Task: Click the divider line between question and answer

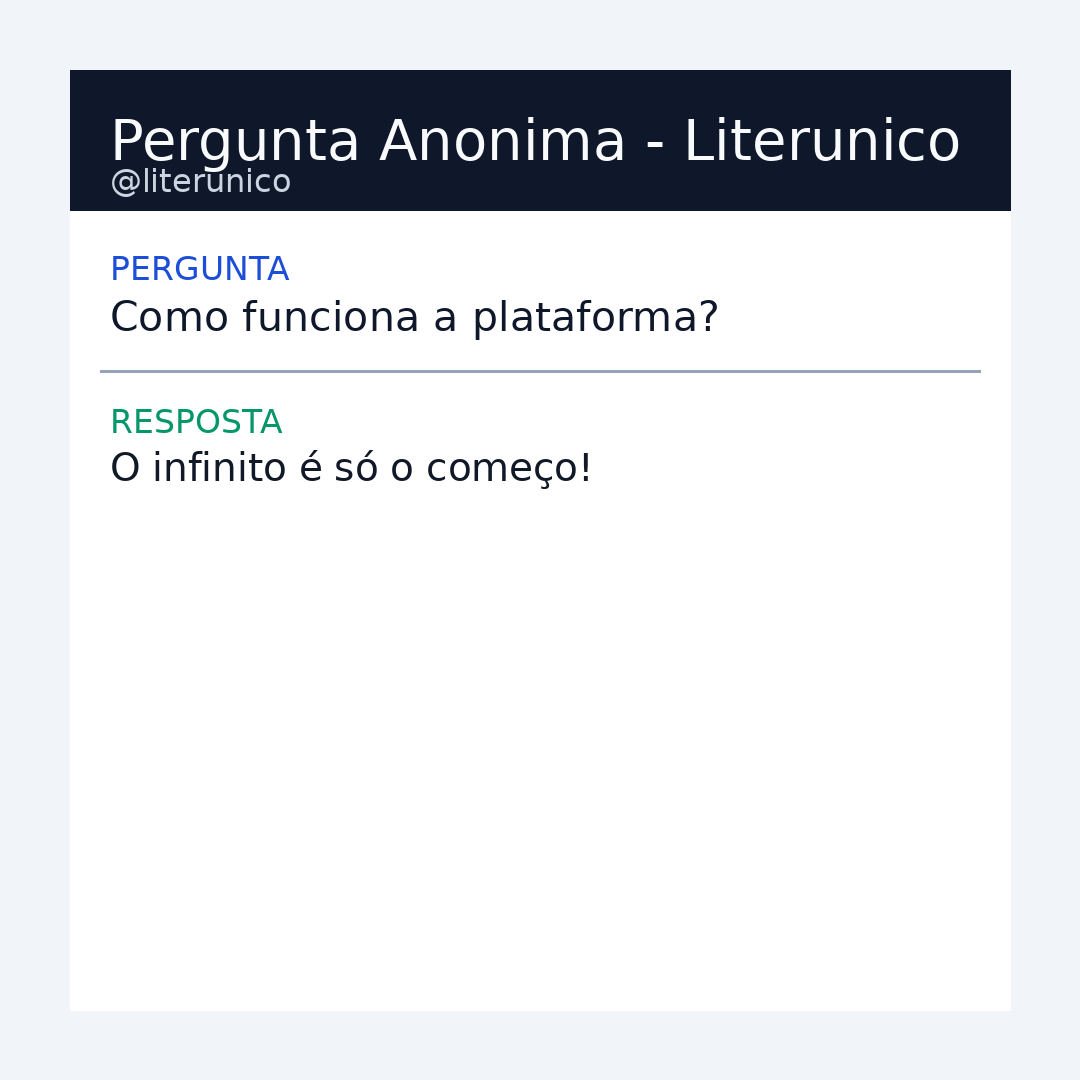Action: pos(540,371)
